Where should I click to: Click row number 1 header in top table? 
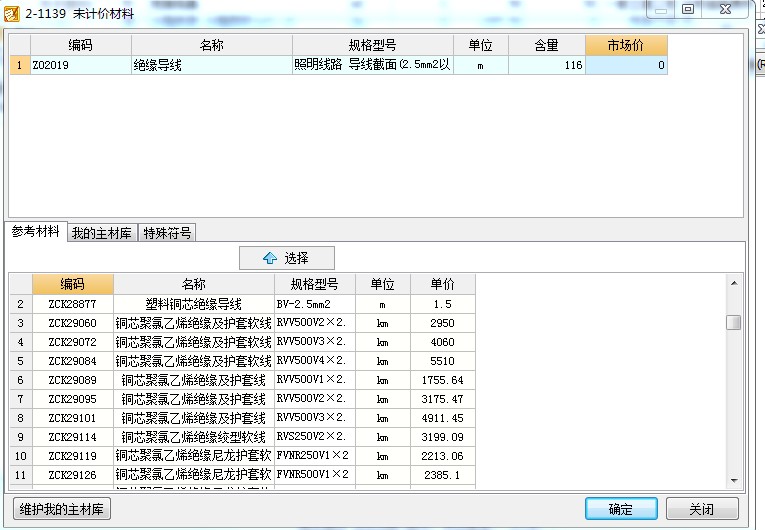coord(20,65)
